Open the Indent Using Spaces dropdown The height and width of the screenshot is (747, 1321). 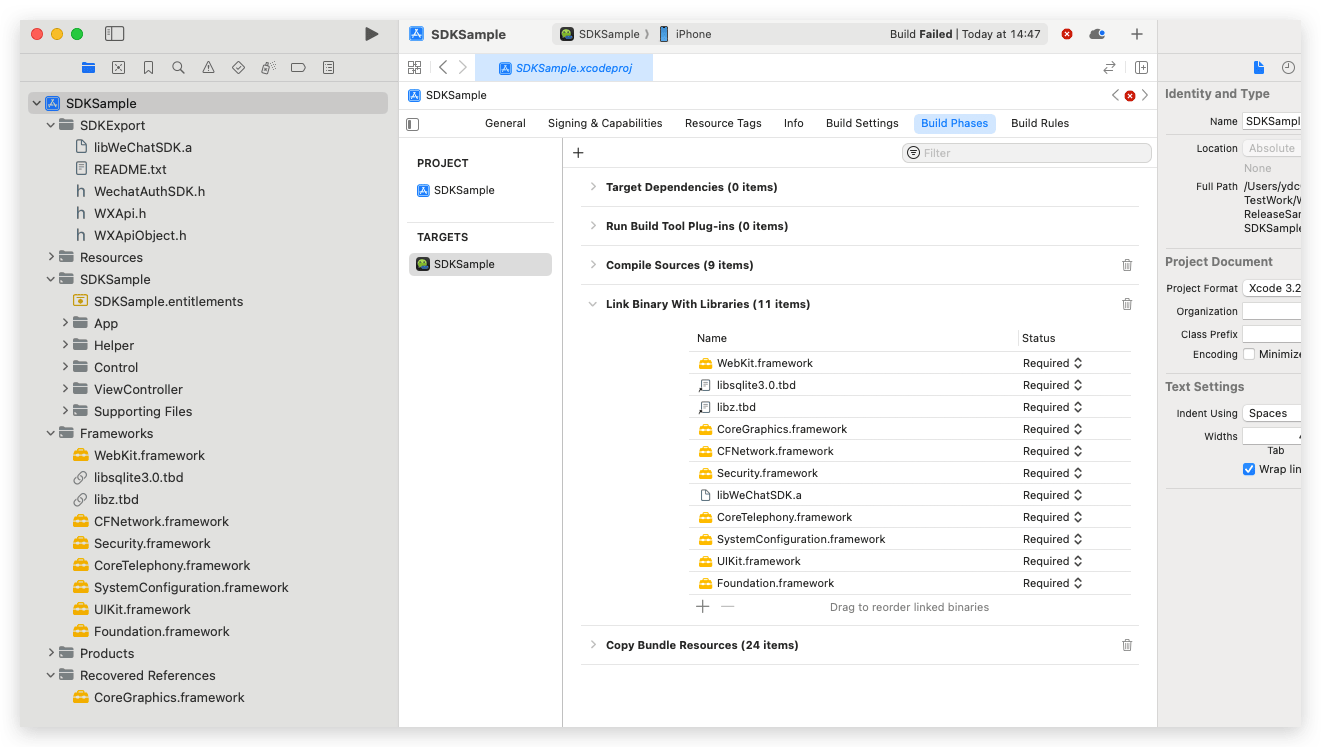(1272, 413)
